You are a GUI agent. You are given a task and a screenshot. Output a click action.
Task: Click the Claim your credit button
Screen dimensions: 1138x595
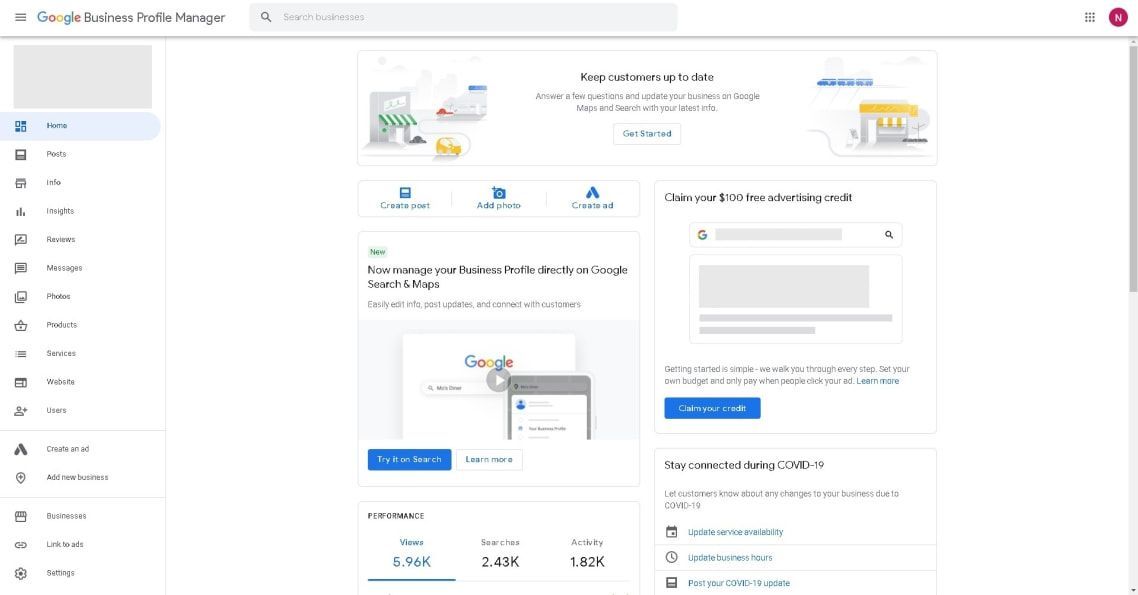point(712,408)
